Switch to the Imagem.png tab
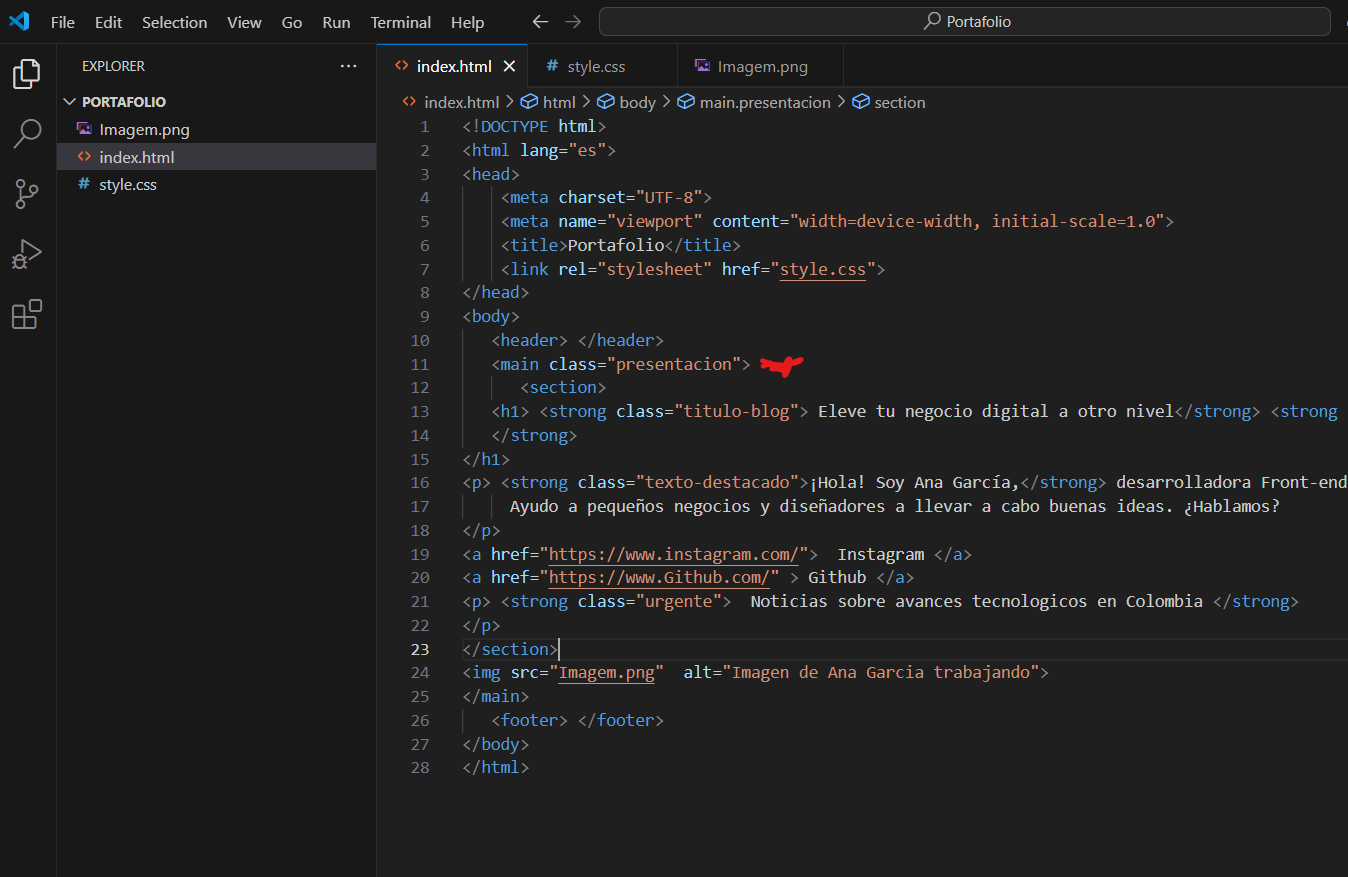Screen dimensions: 1348x877 (x=761, y=67)
